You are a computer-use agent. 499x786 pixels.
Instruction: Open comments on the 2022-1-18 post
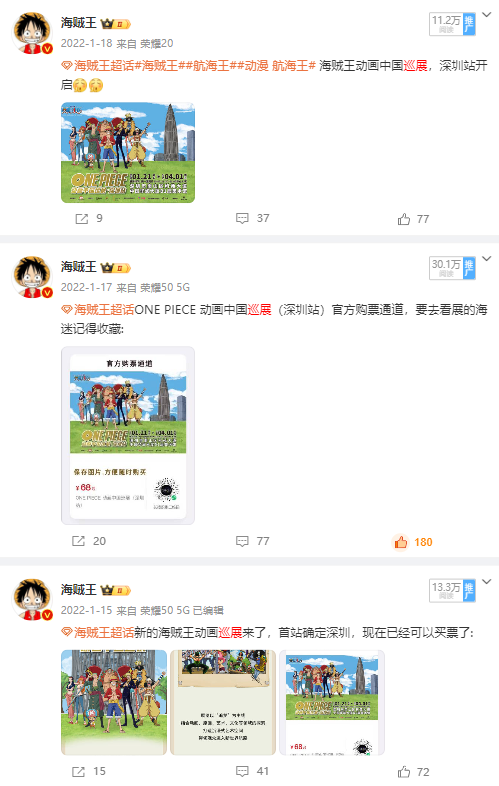242,219
